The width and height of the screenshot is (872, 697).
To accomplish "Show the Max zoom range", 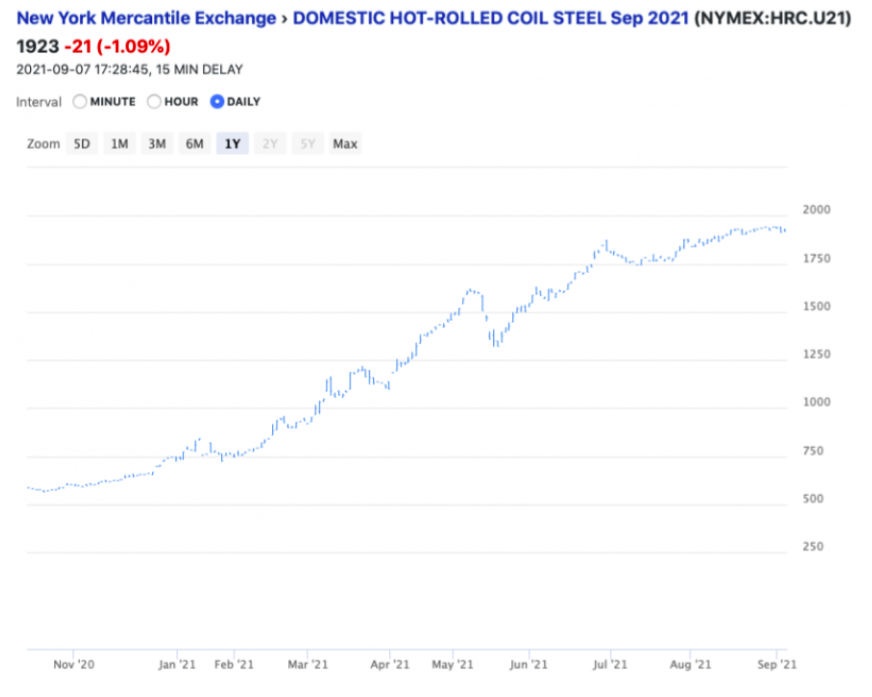I will [x=345, y=144].
